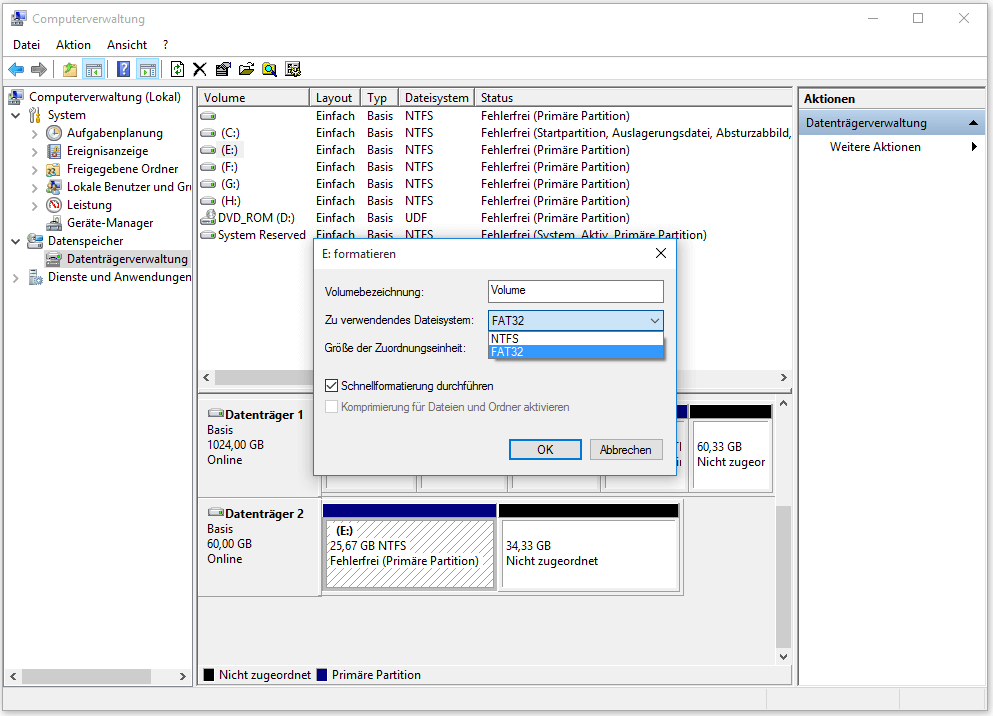Collapse the System tree node
This screenshot has height=716, width=993.
point(16,115)
